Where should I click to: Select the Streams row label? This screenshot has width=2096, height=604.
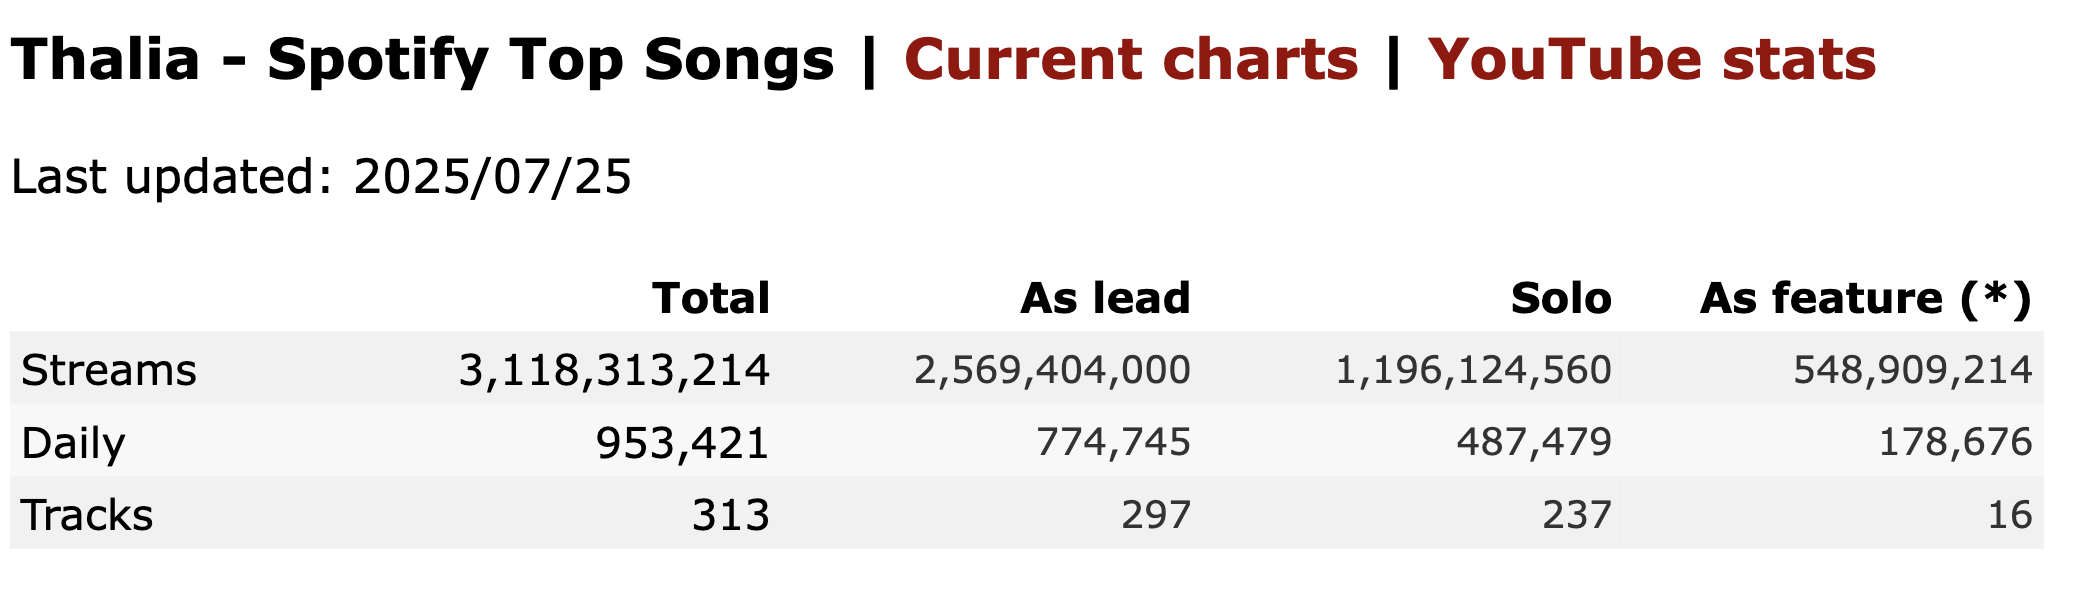point(109,370)
